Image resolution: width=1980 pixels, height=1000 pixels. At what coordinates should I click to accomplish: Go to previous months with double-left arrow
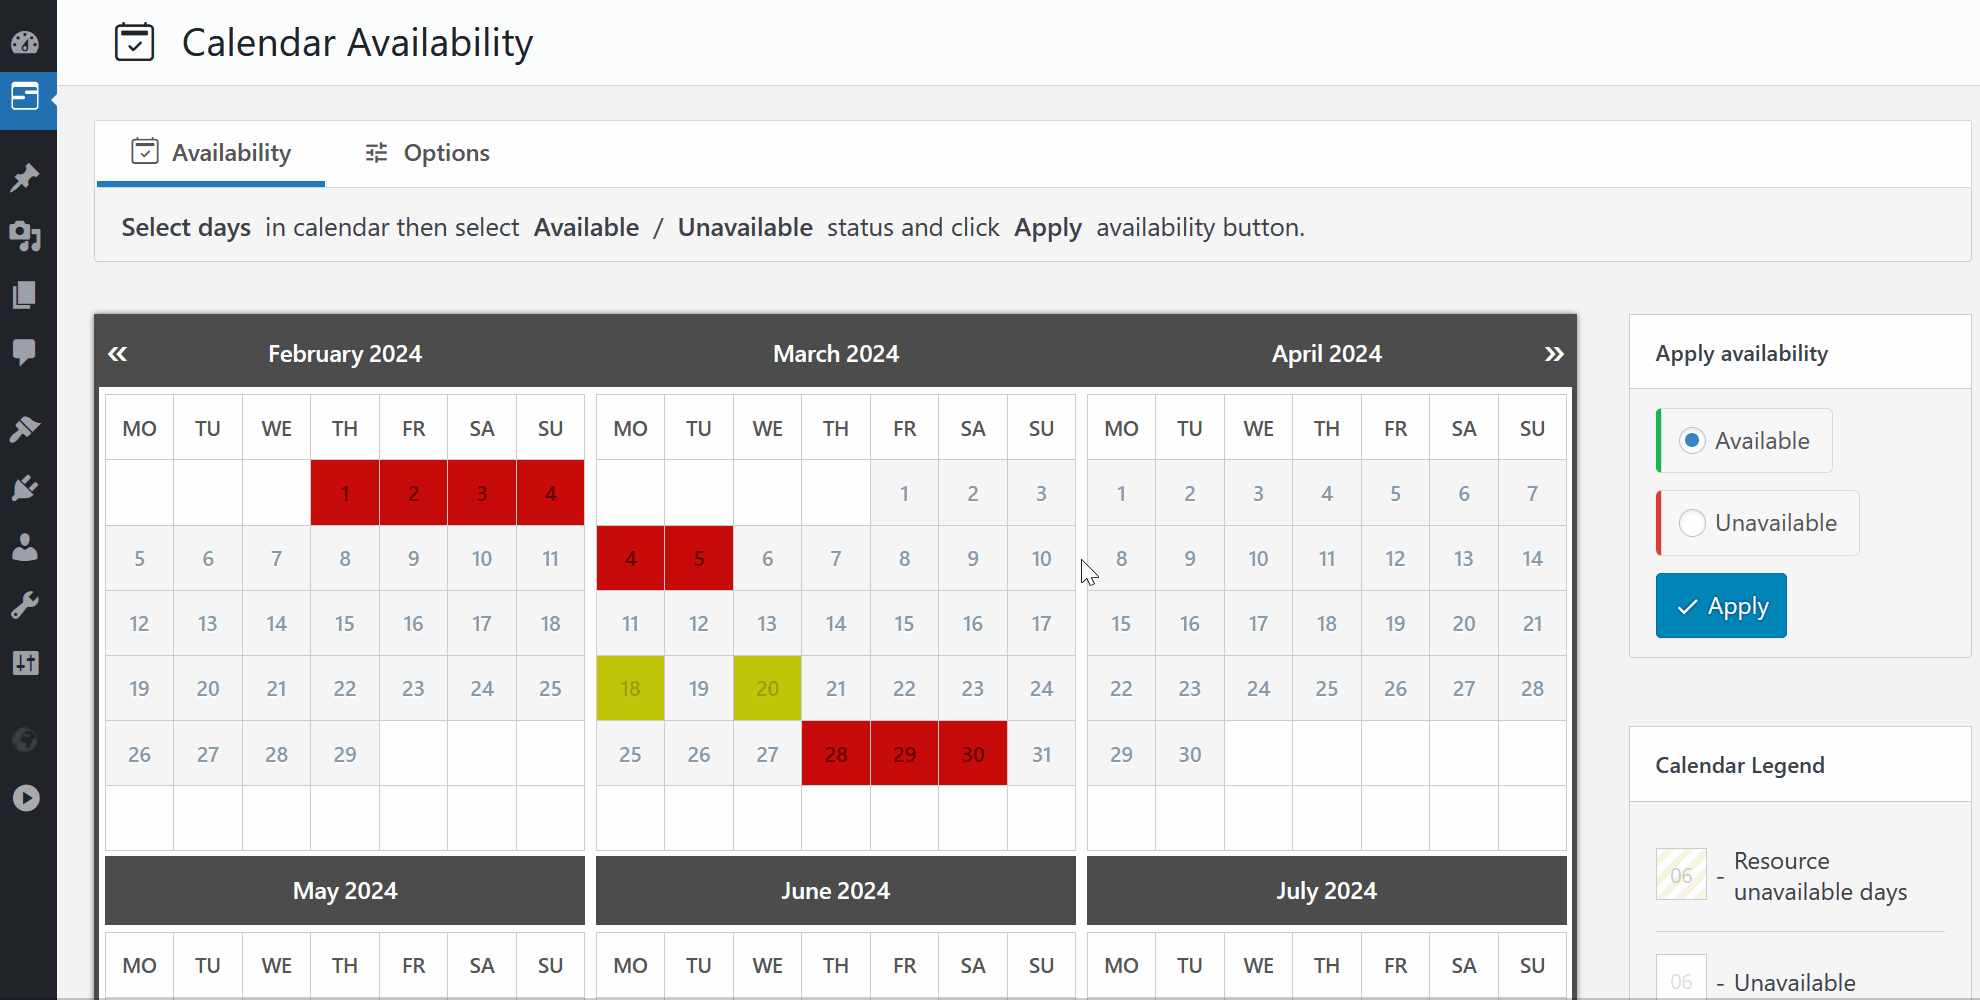coord(118,354)
